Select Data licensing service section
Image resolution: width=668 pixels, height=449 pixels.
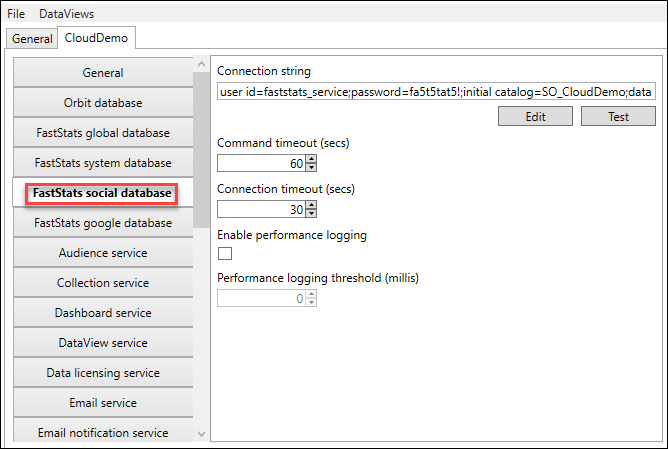(103, 373)
